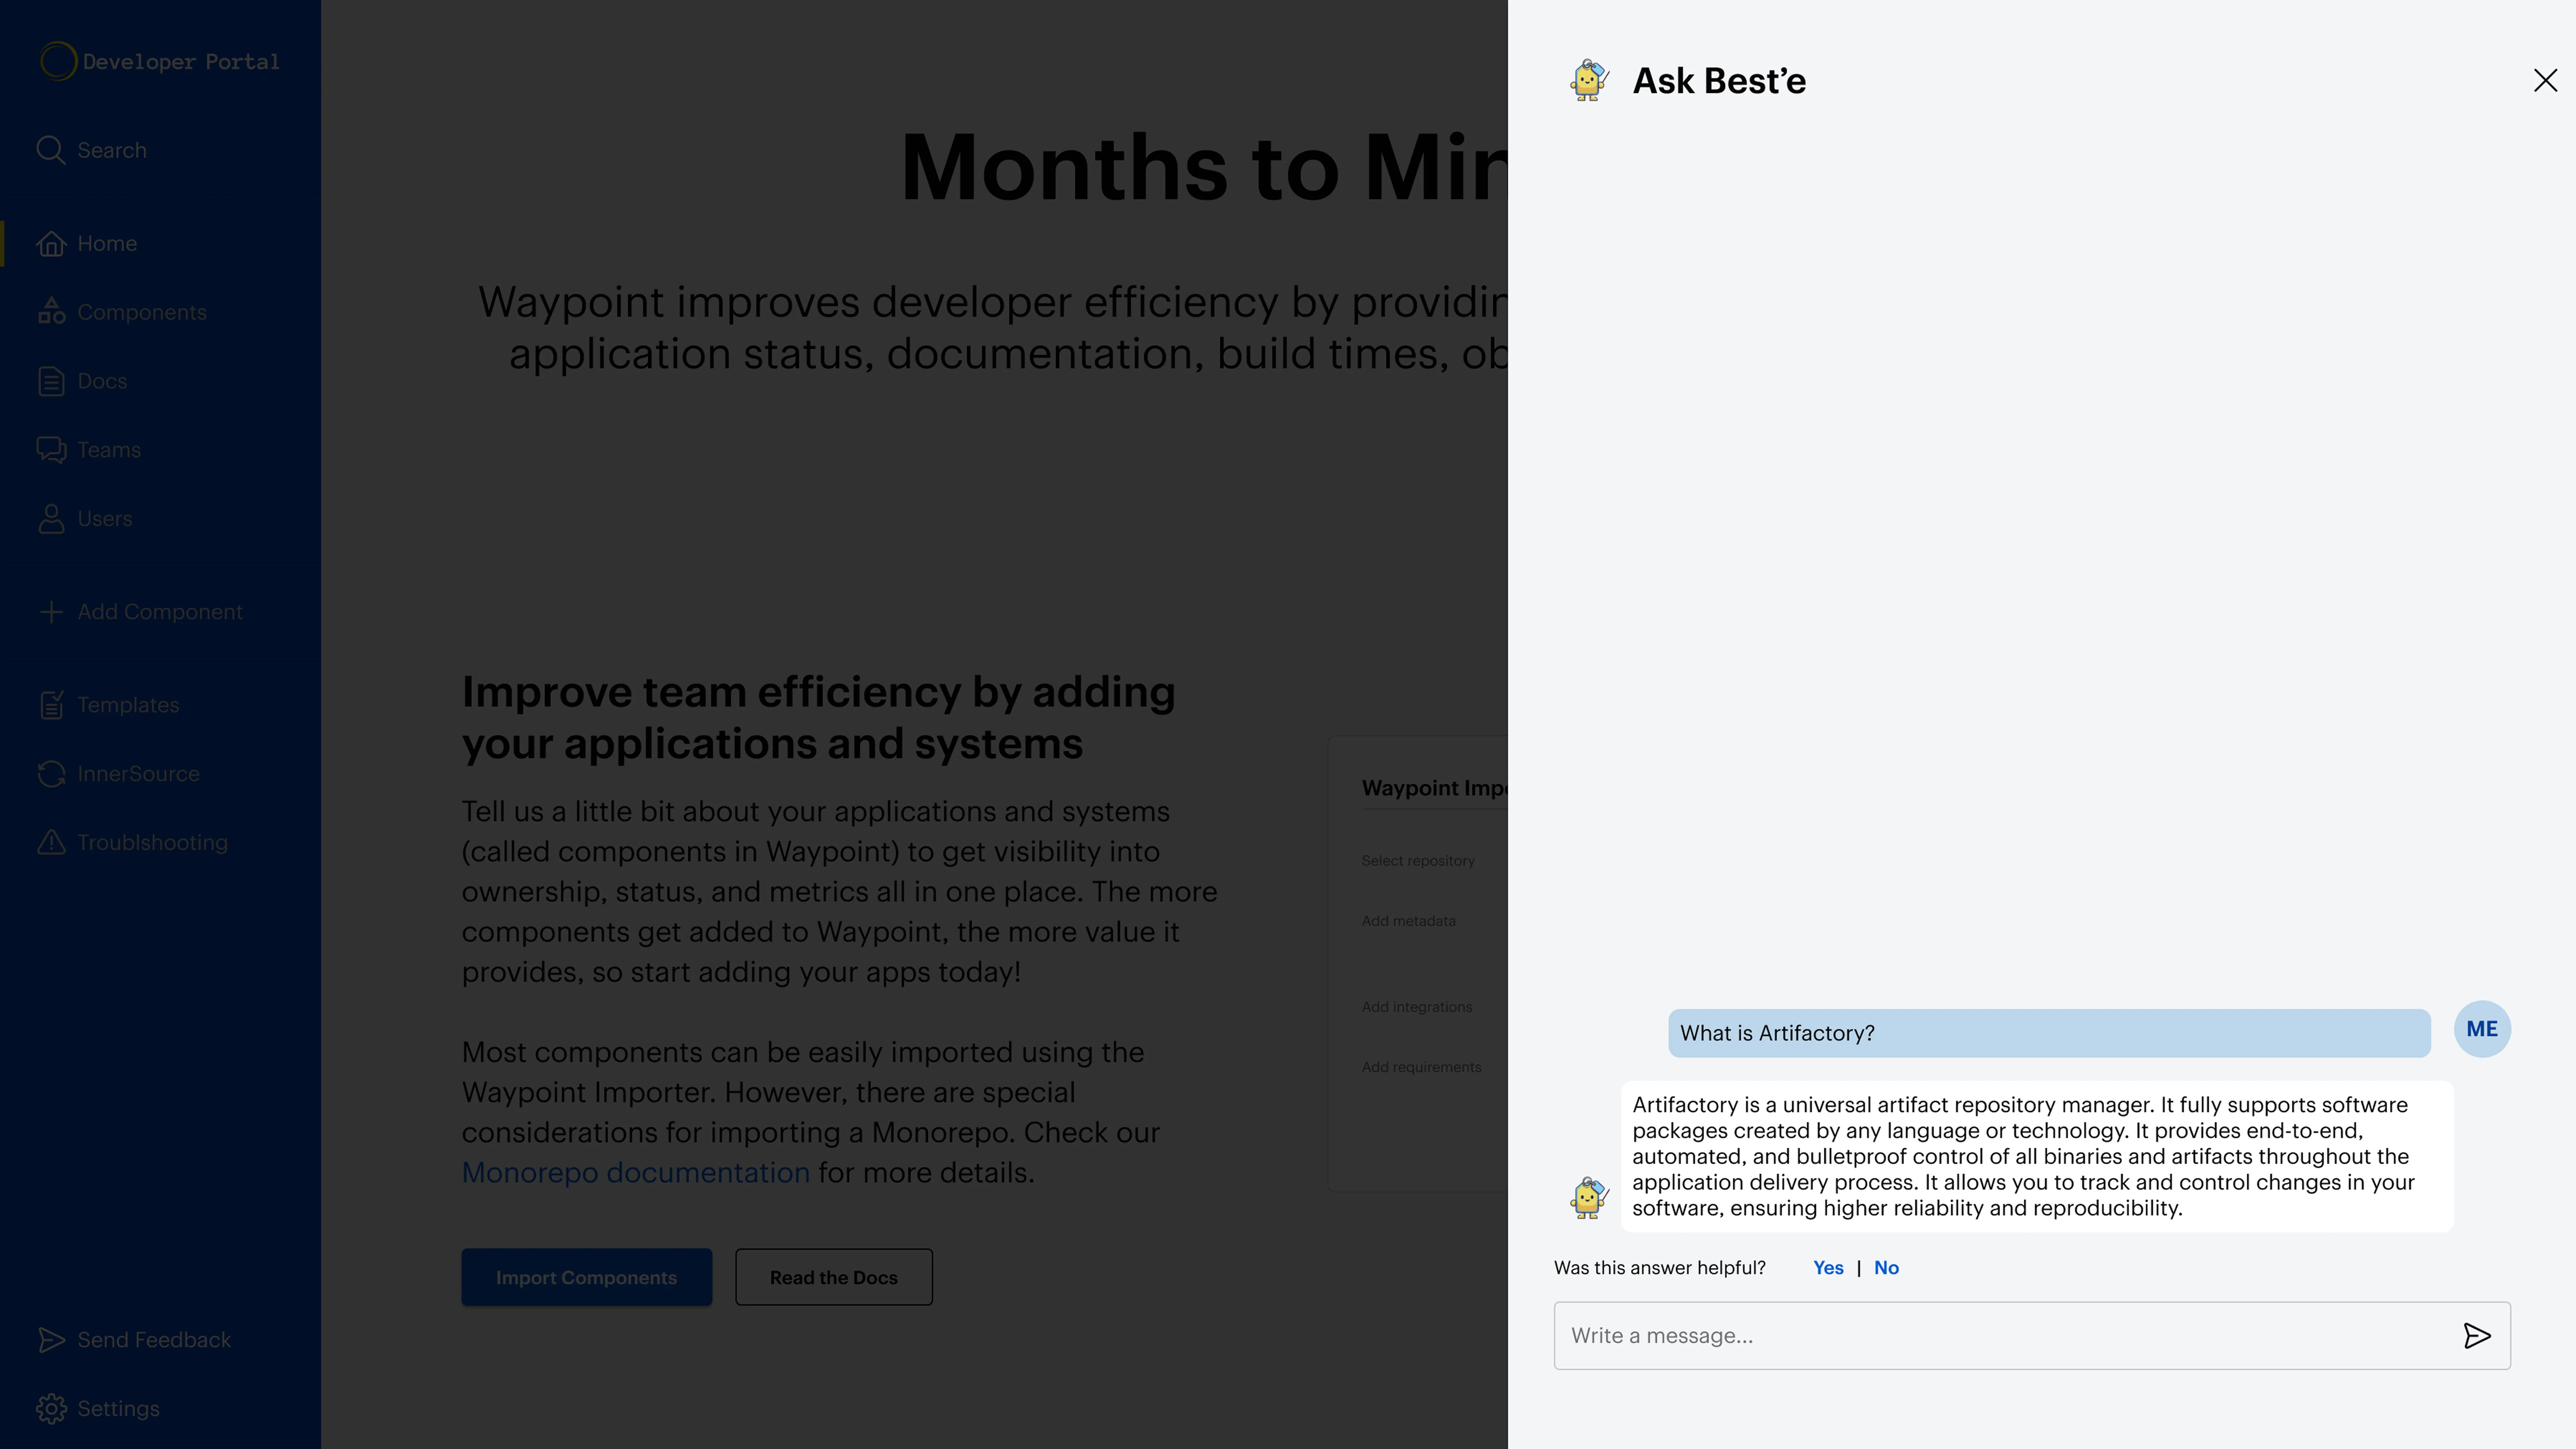Click the Read the Docs button

pos(833,1277)
